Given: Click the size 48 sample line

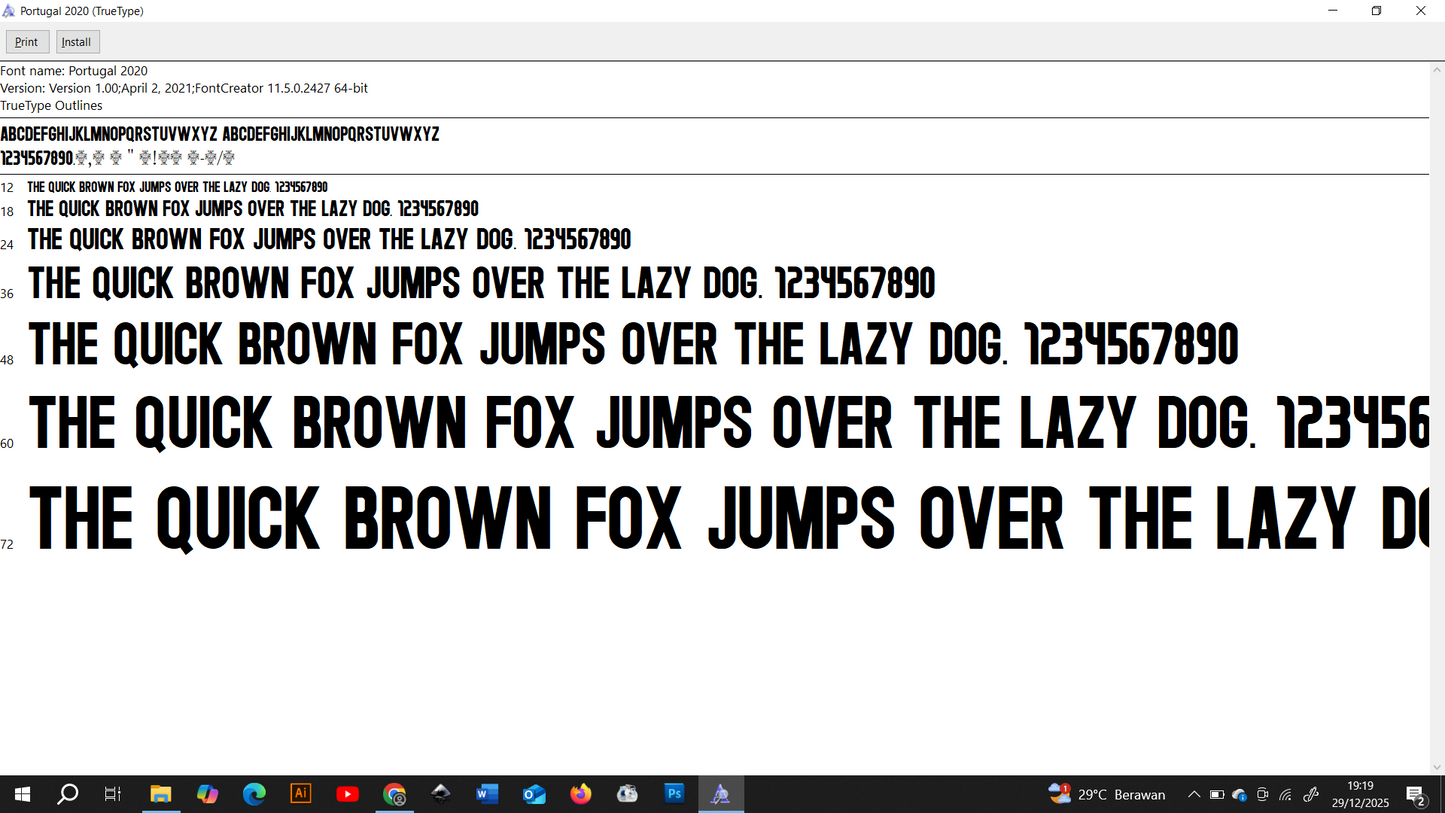Looking at the screenshot, I should (634, 344).
